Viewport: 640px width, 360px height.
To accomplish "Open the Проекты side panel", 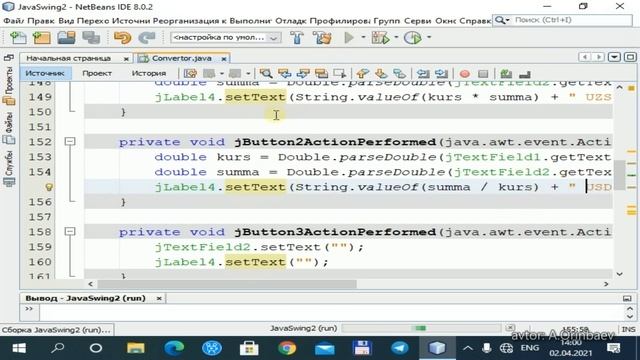I will pos(9,86).
